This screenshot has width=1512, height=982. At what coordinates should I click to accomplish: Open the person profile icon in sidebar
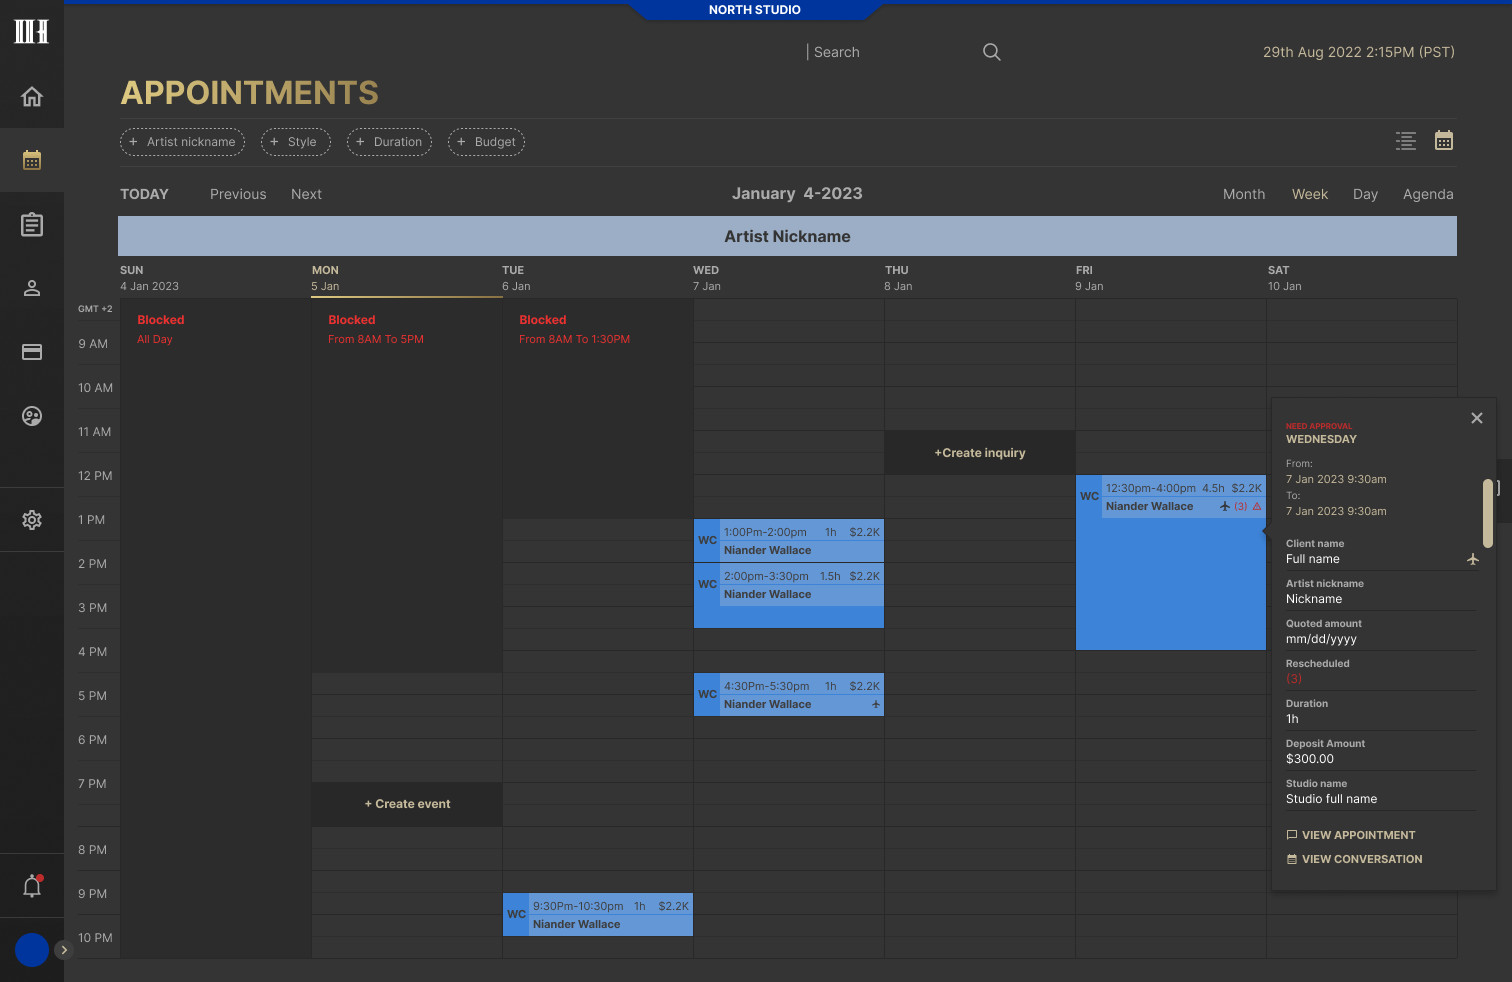[32, 288]
